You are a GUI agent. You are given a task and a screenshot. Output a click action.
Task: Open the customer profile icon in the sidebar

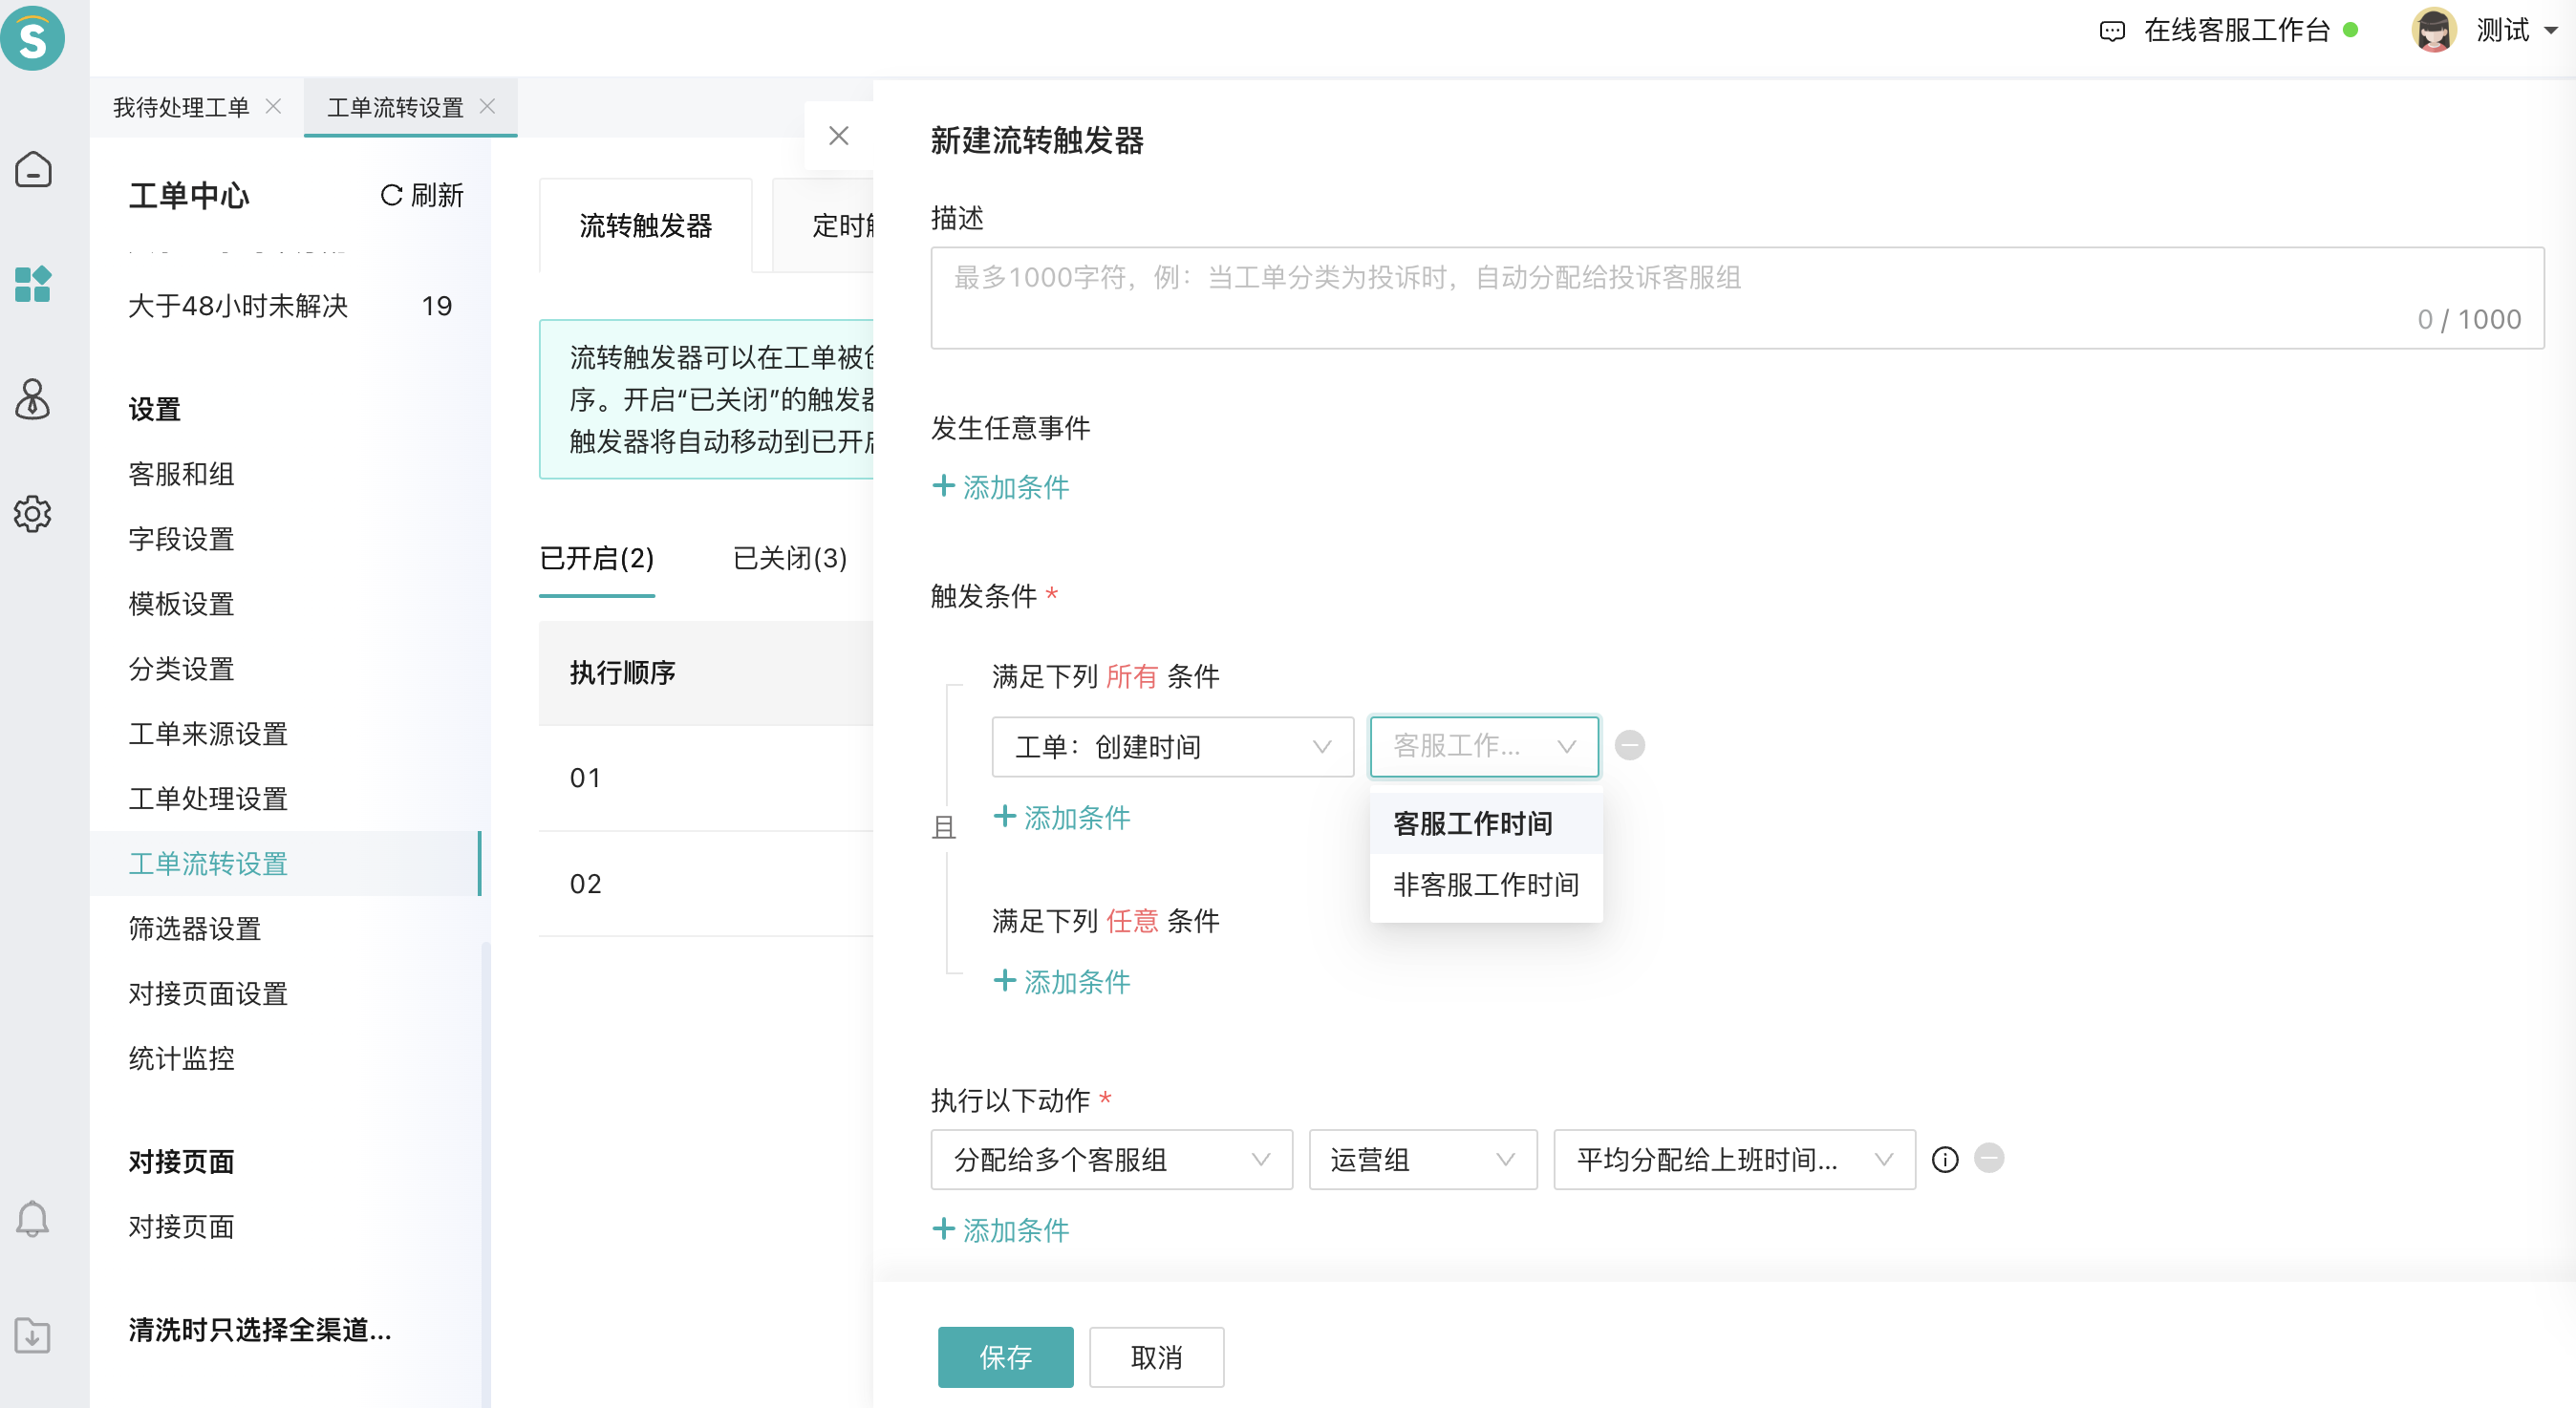33,399
